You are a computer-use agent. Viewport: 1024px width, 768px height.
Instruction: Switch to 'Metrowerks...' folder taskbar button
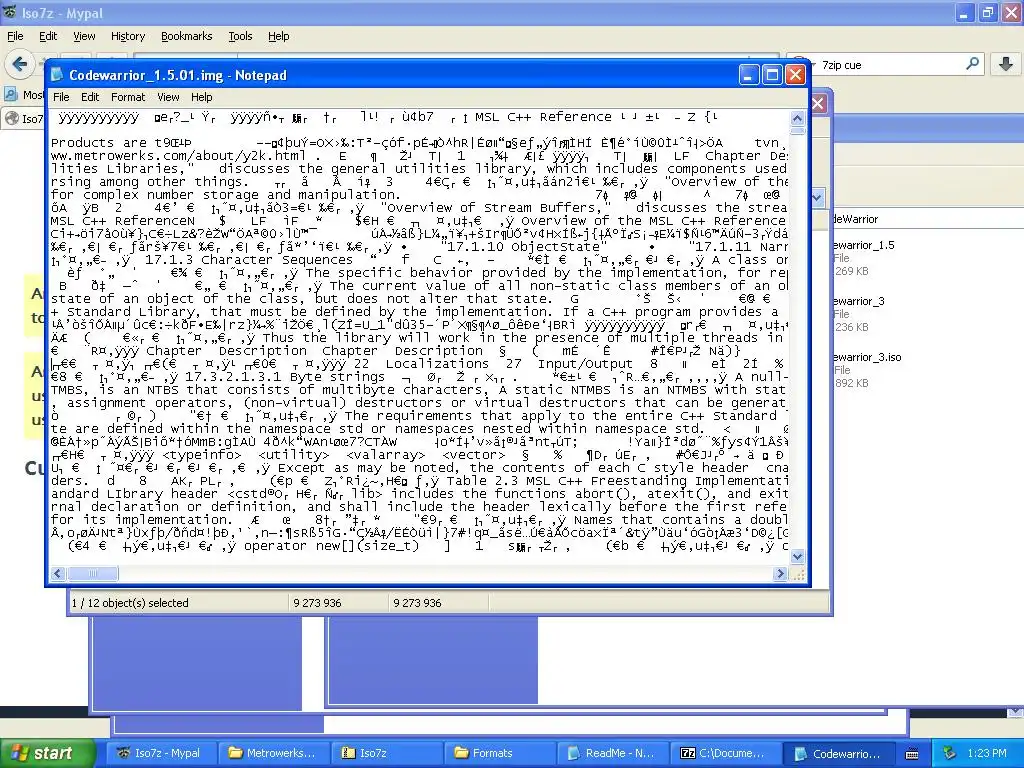pyautogui.click(x=272, y=753)
